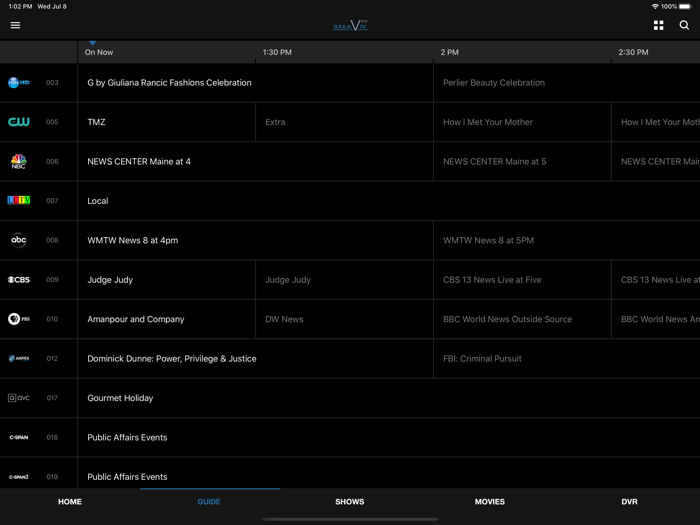Check the Wi-Fi status icon
The height and width of the screenshot is (525, 700).
coord(655,6)
